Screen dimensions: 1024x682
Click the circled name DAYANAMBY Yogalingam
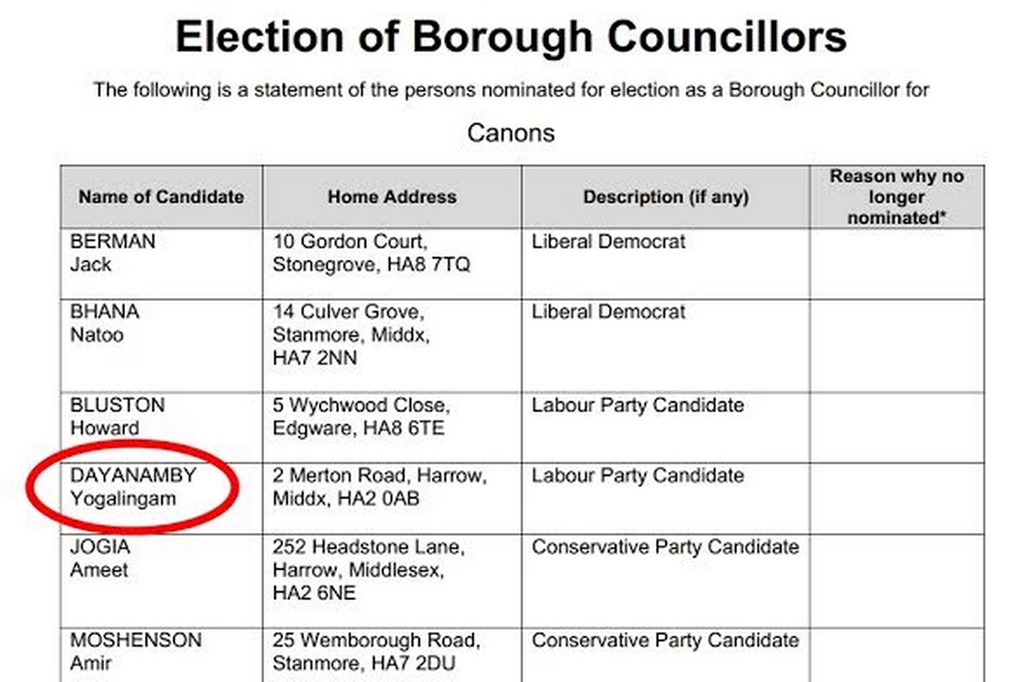coord(133,487)
